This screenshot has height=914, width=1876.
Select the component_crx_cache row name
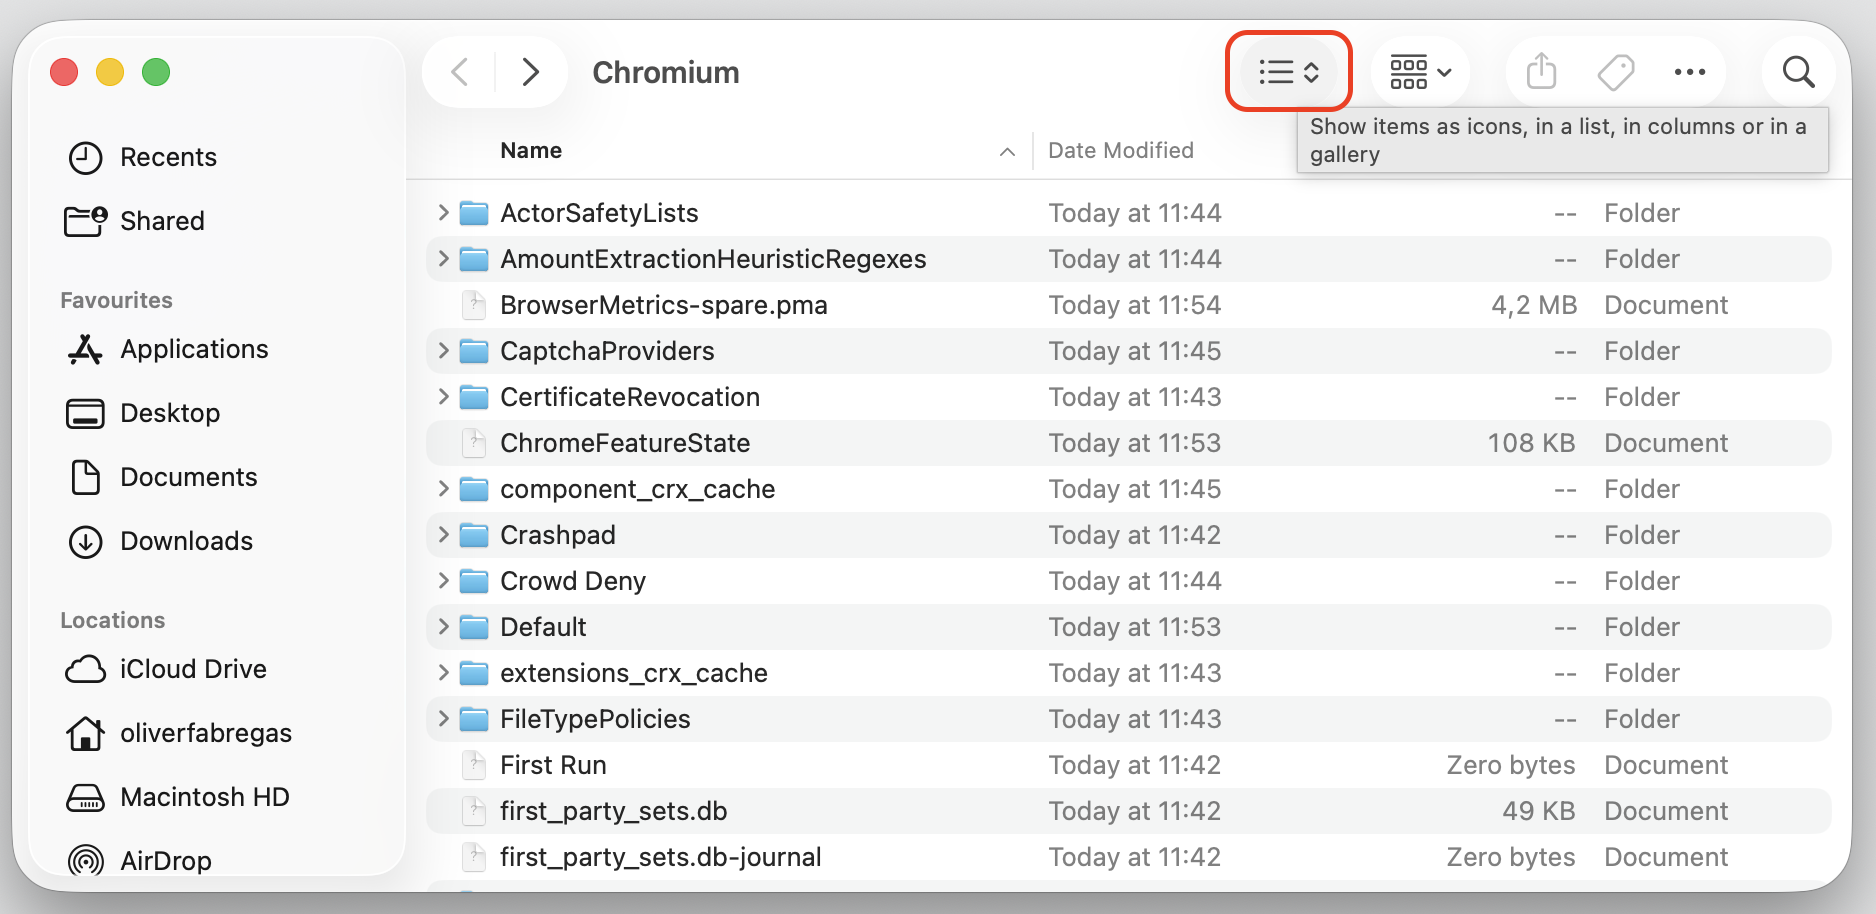638,489
